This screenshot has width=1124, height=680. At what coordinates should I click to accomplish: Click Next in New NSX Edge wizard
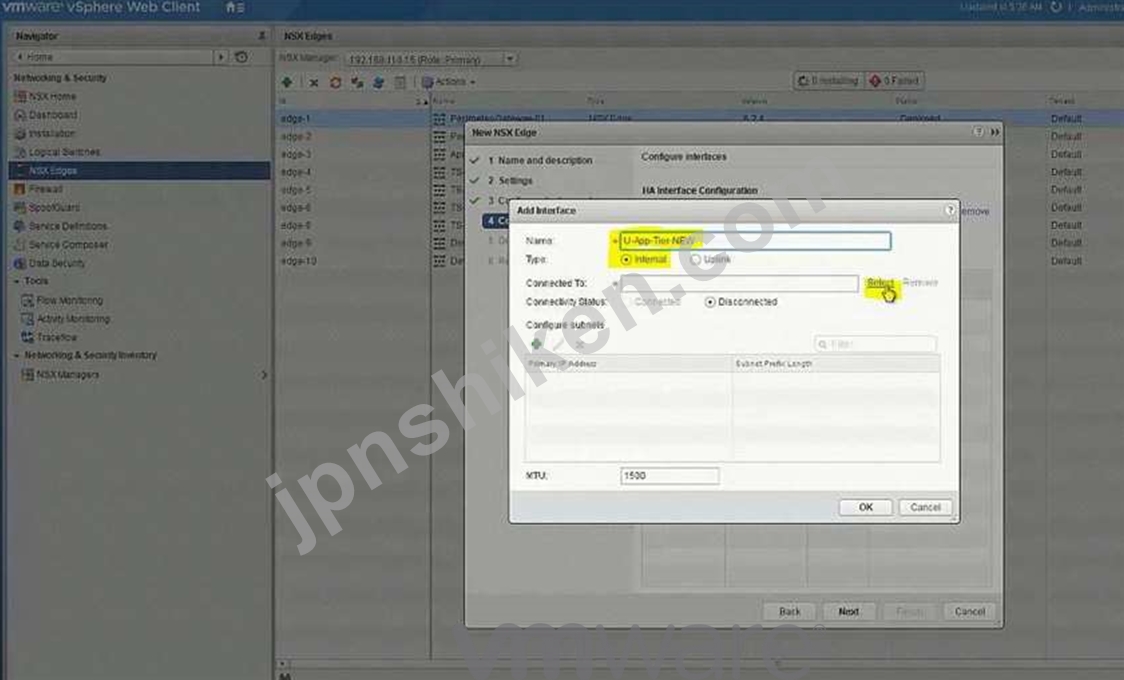[x=849, y=611]
